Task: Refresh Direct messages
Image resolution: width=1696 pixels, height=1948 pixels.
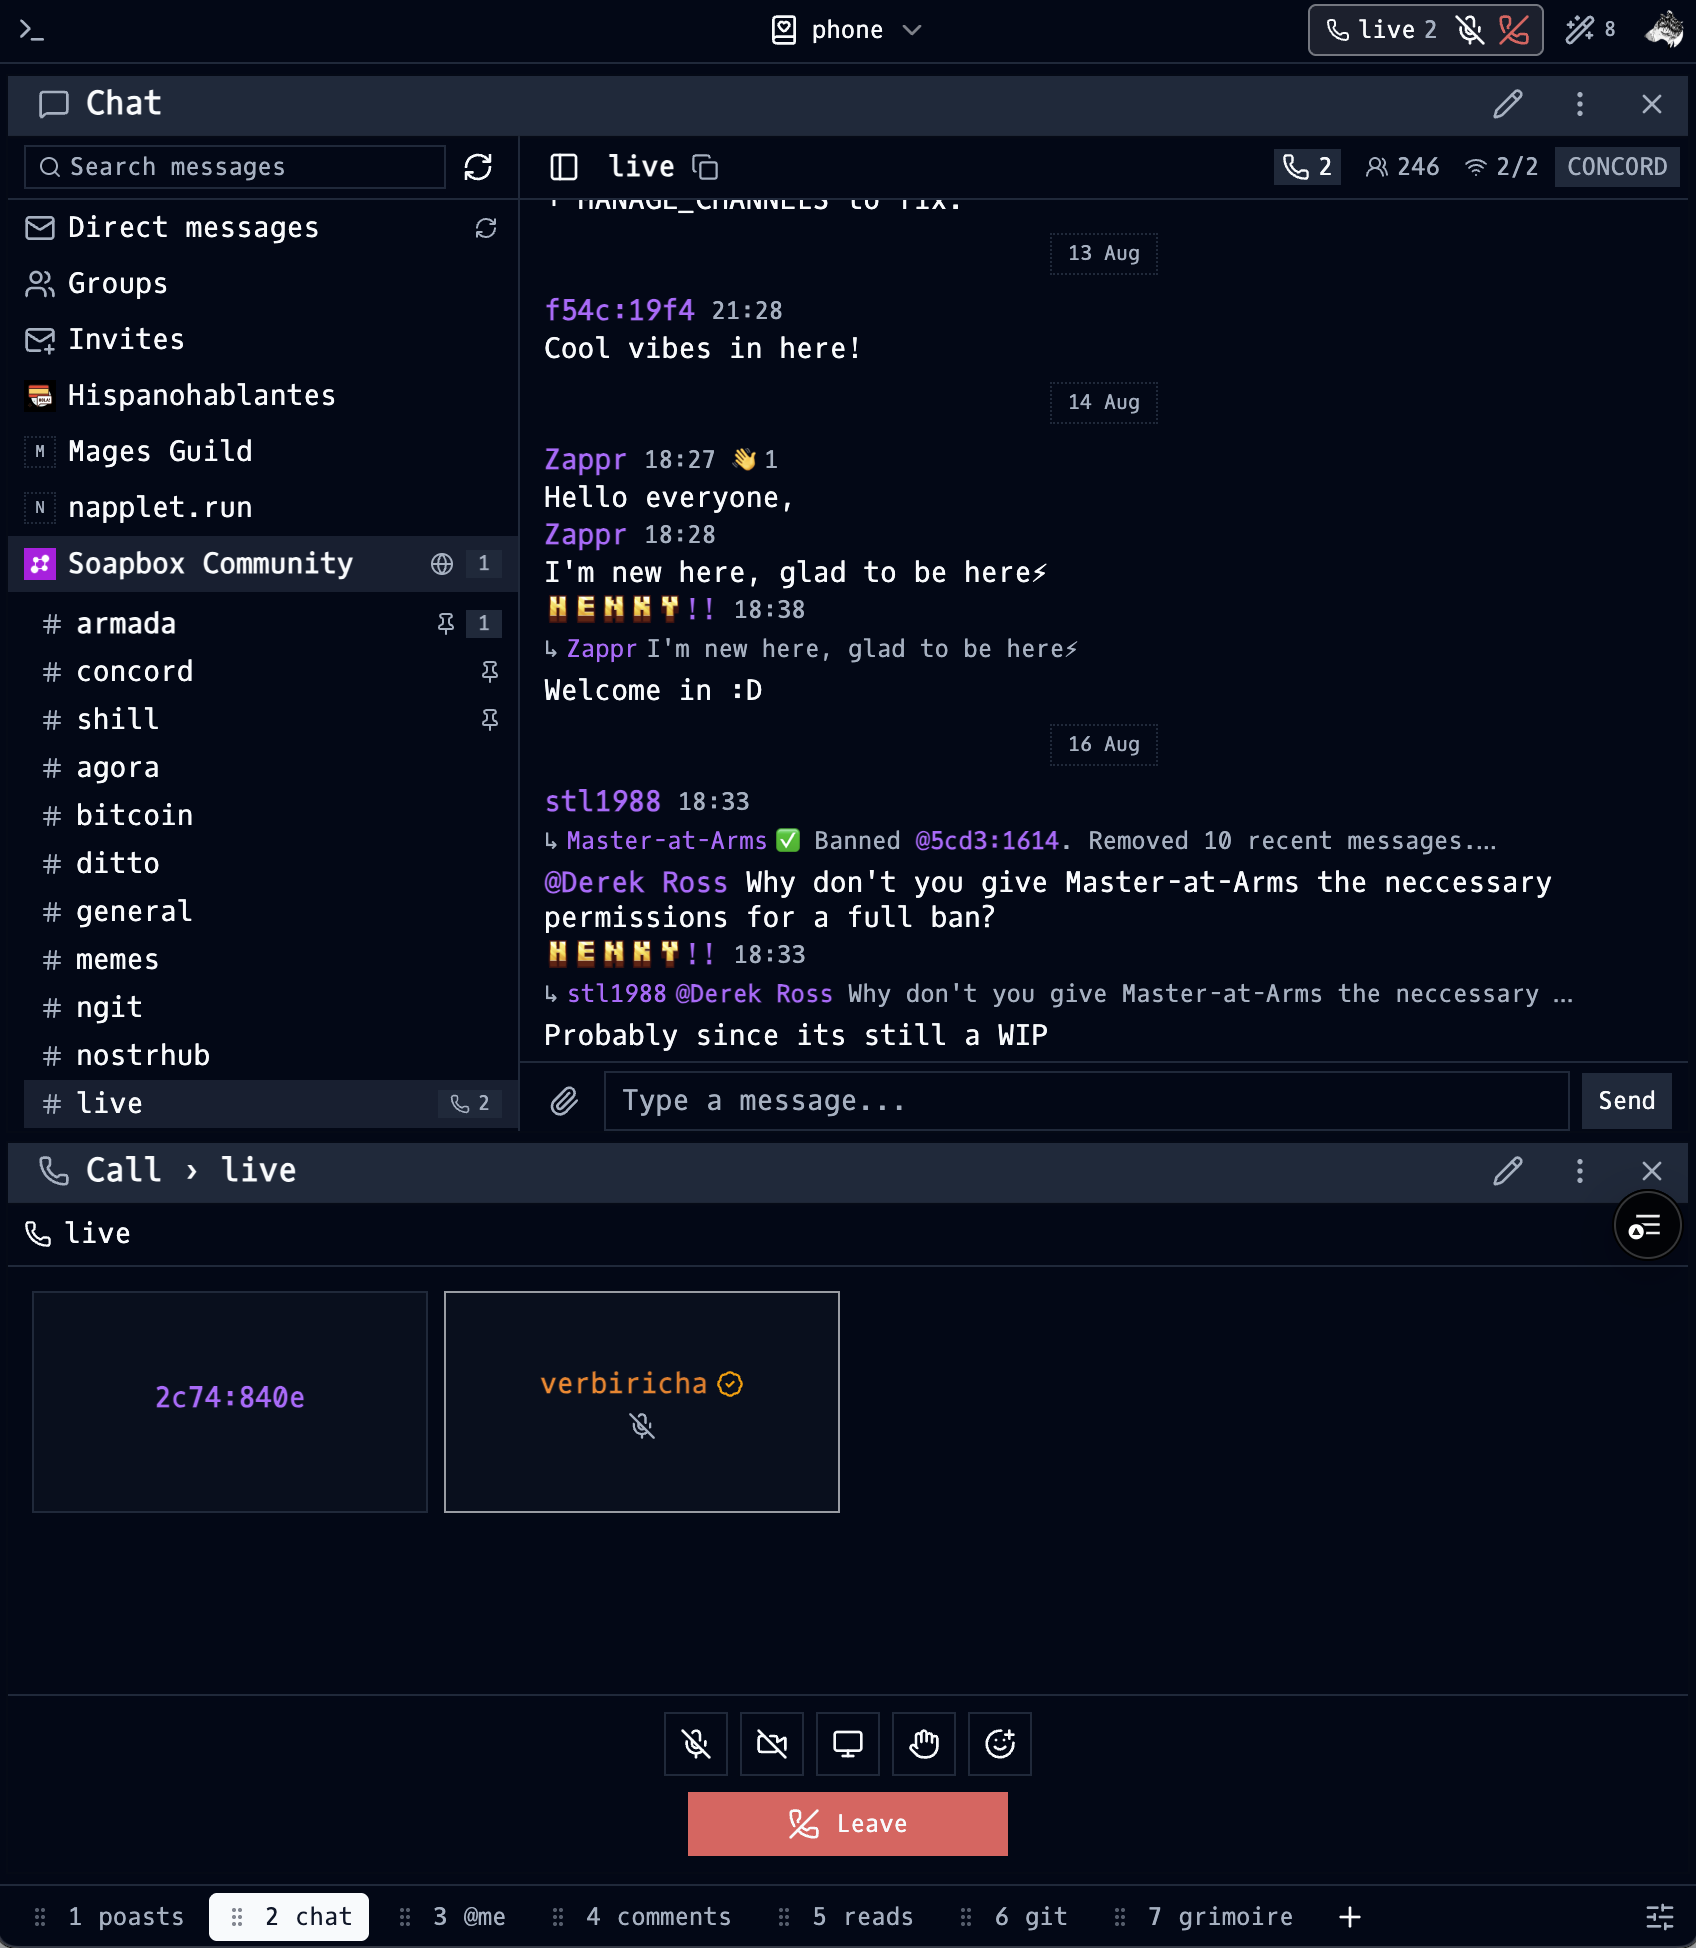Action: (486, 228)
